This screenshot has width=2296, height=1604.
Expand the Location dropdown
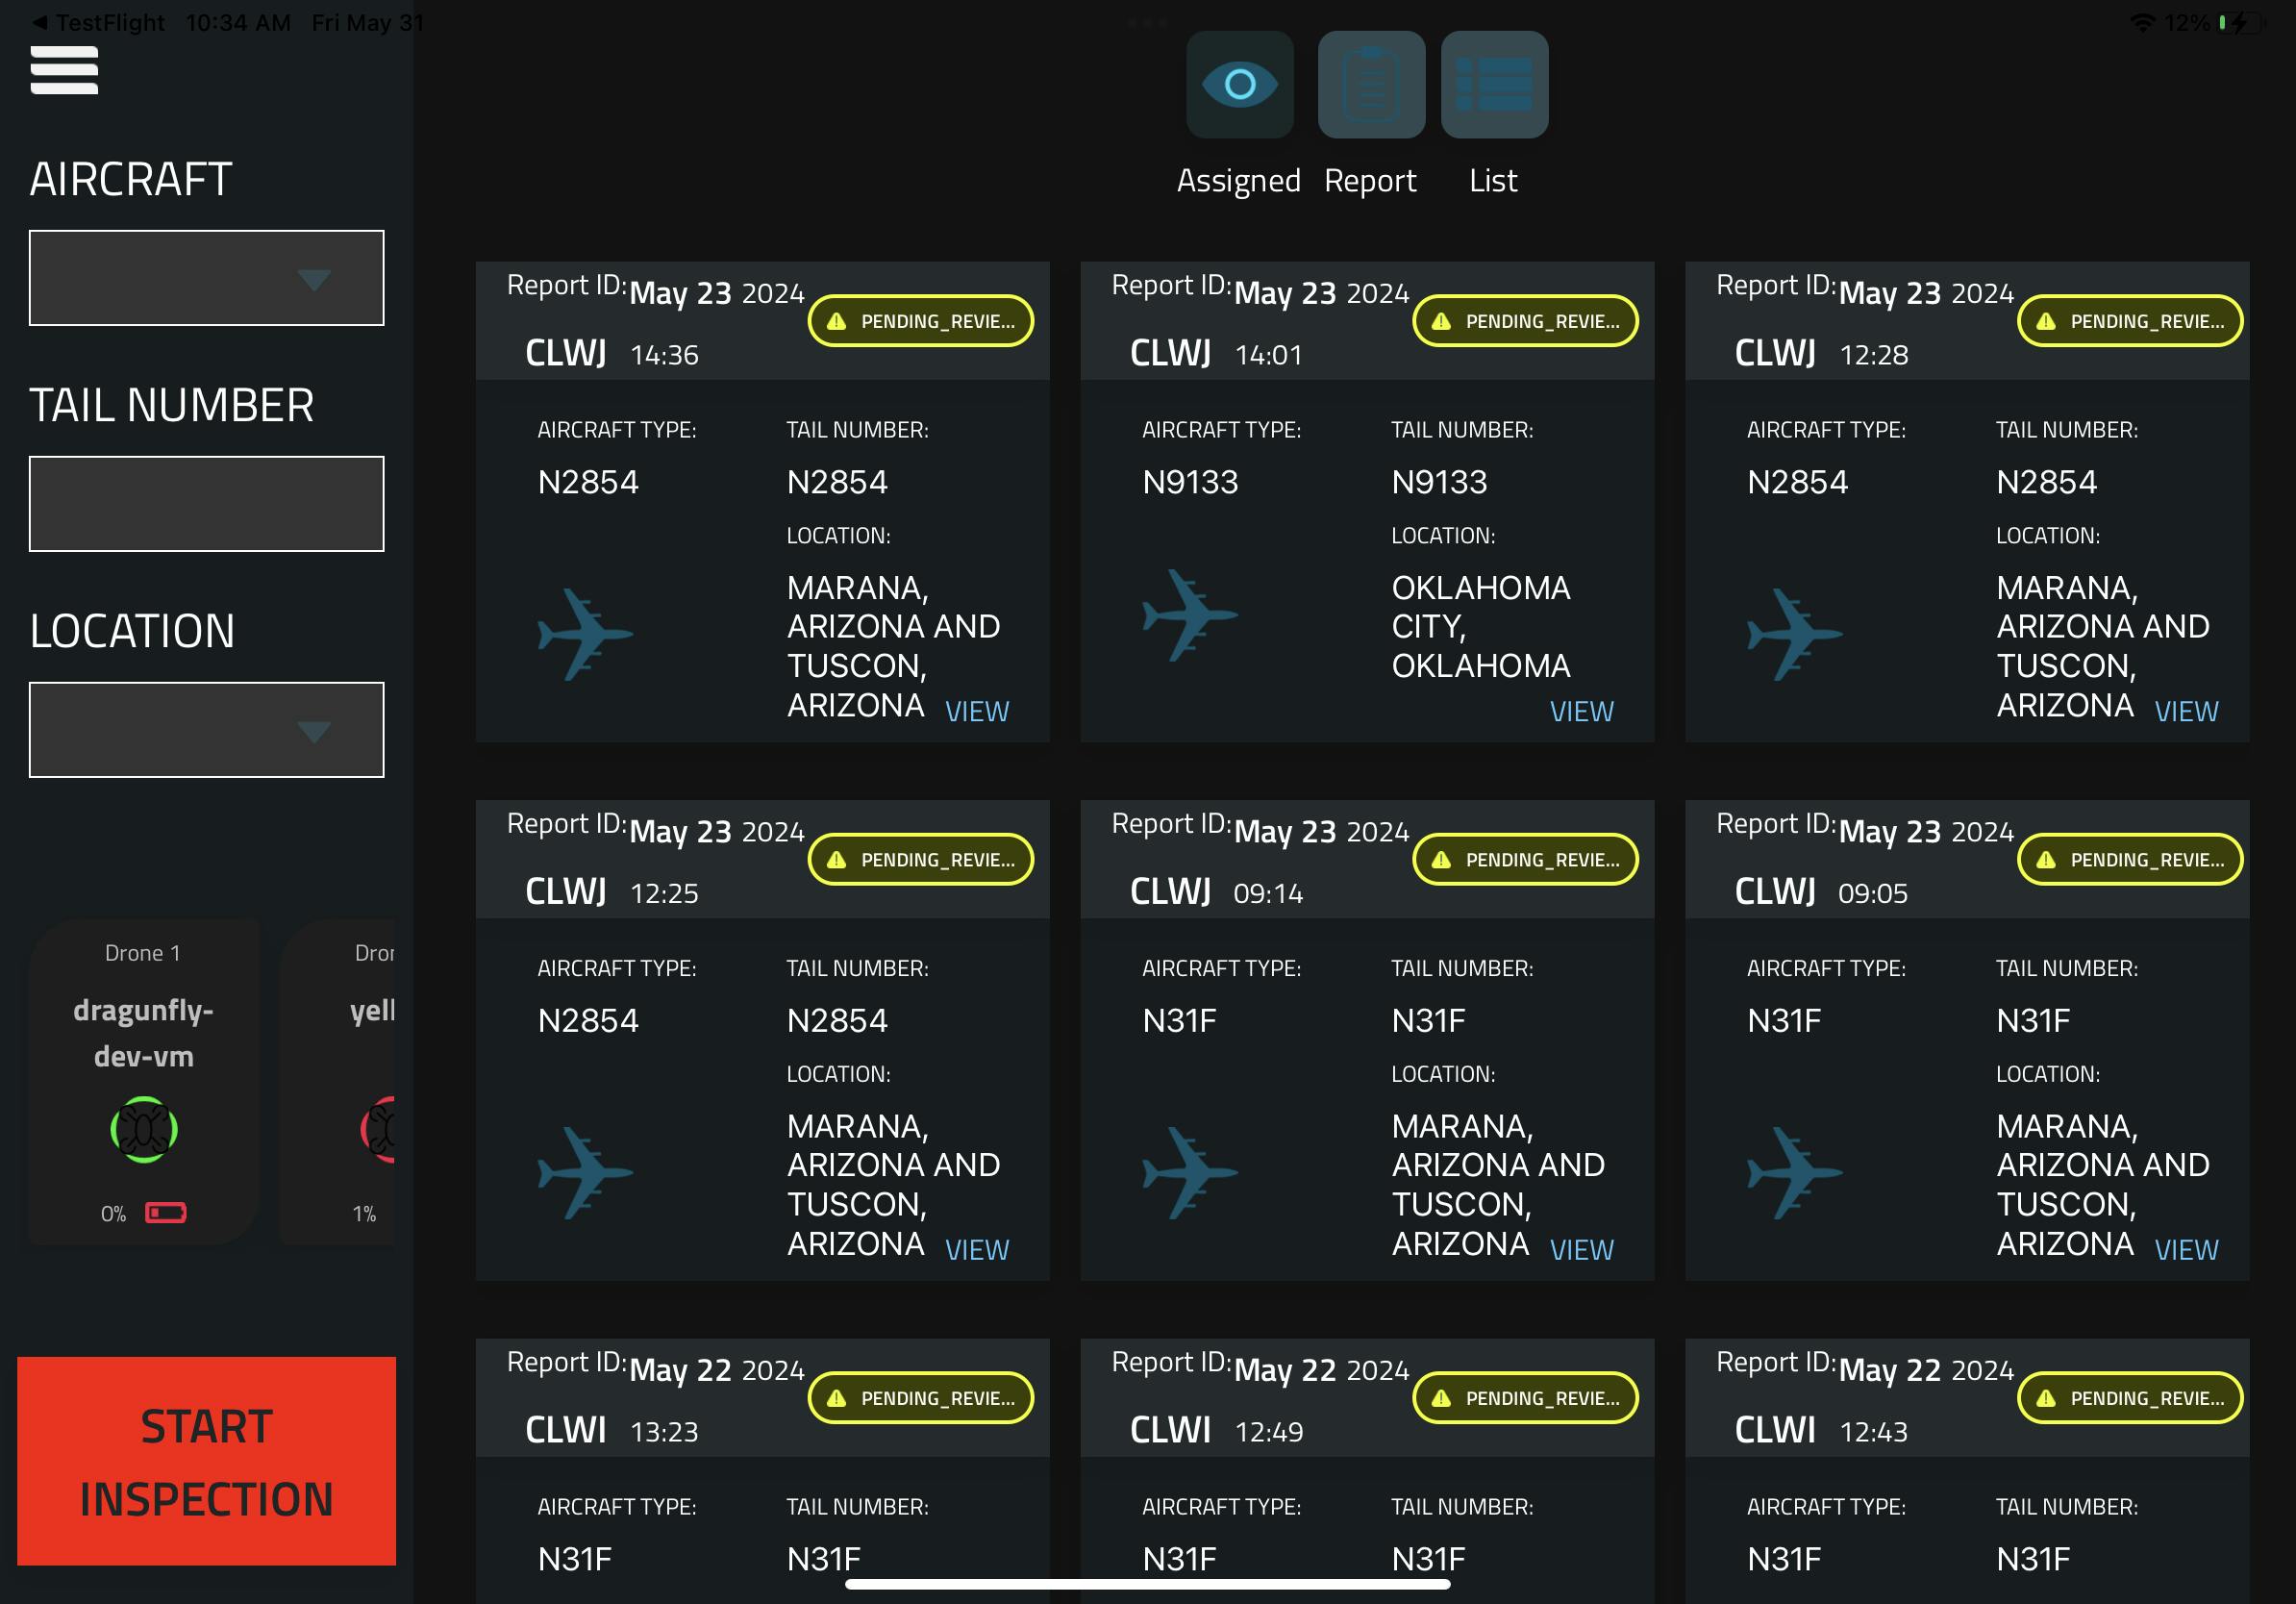tap(206, 730)
